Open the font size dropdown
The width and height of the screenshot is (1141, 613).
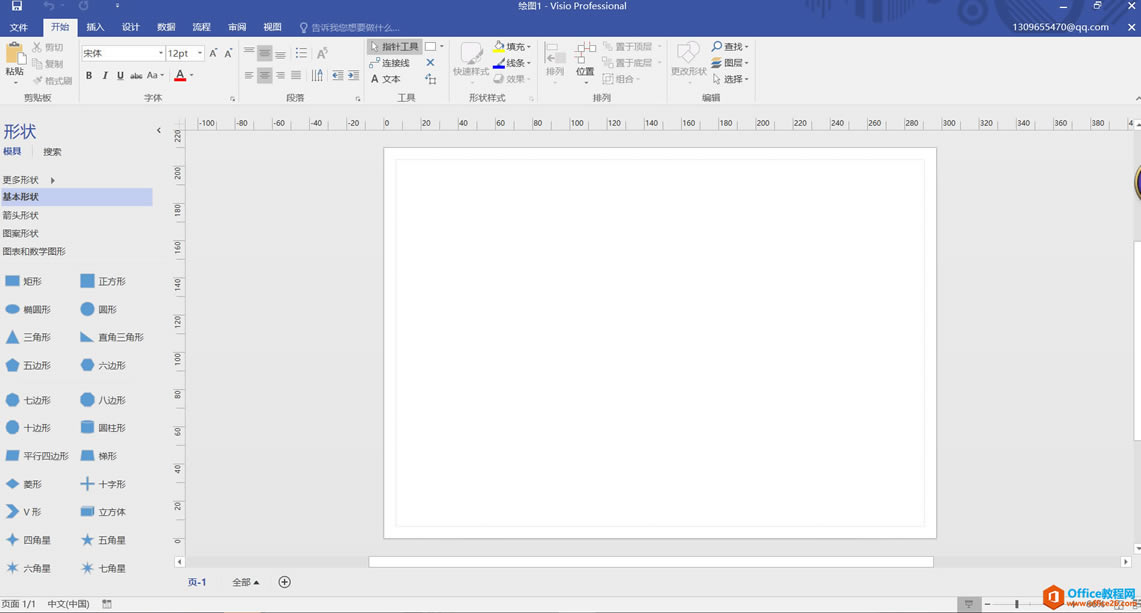[x=200, y=53]
